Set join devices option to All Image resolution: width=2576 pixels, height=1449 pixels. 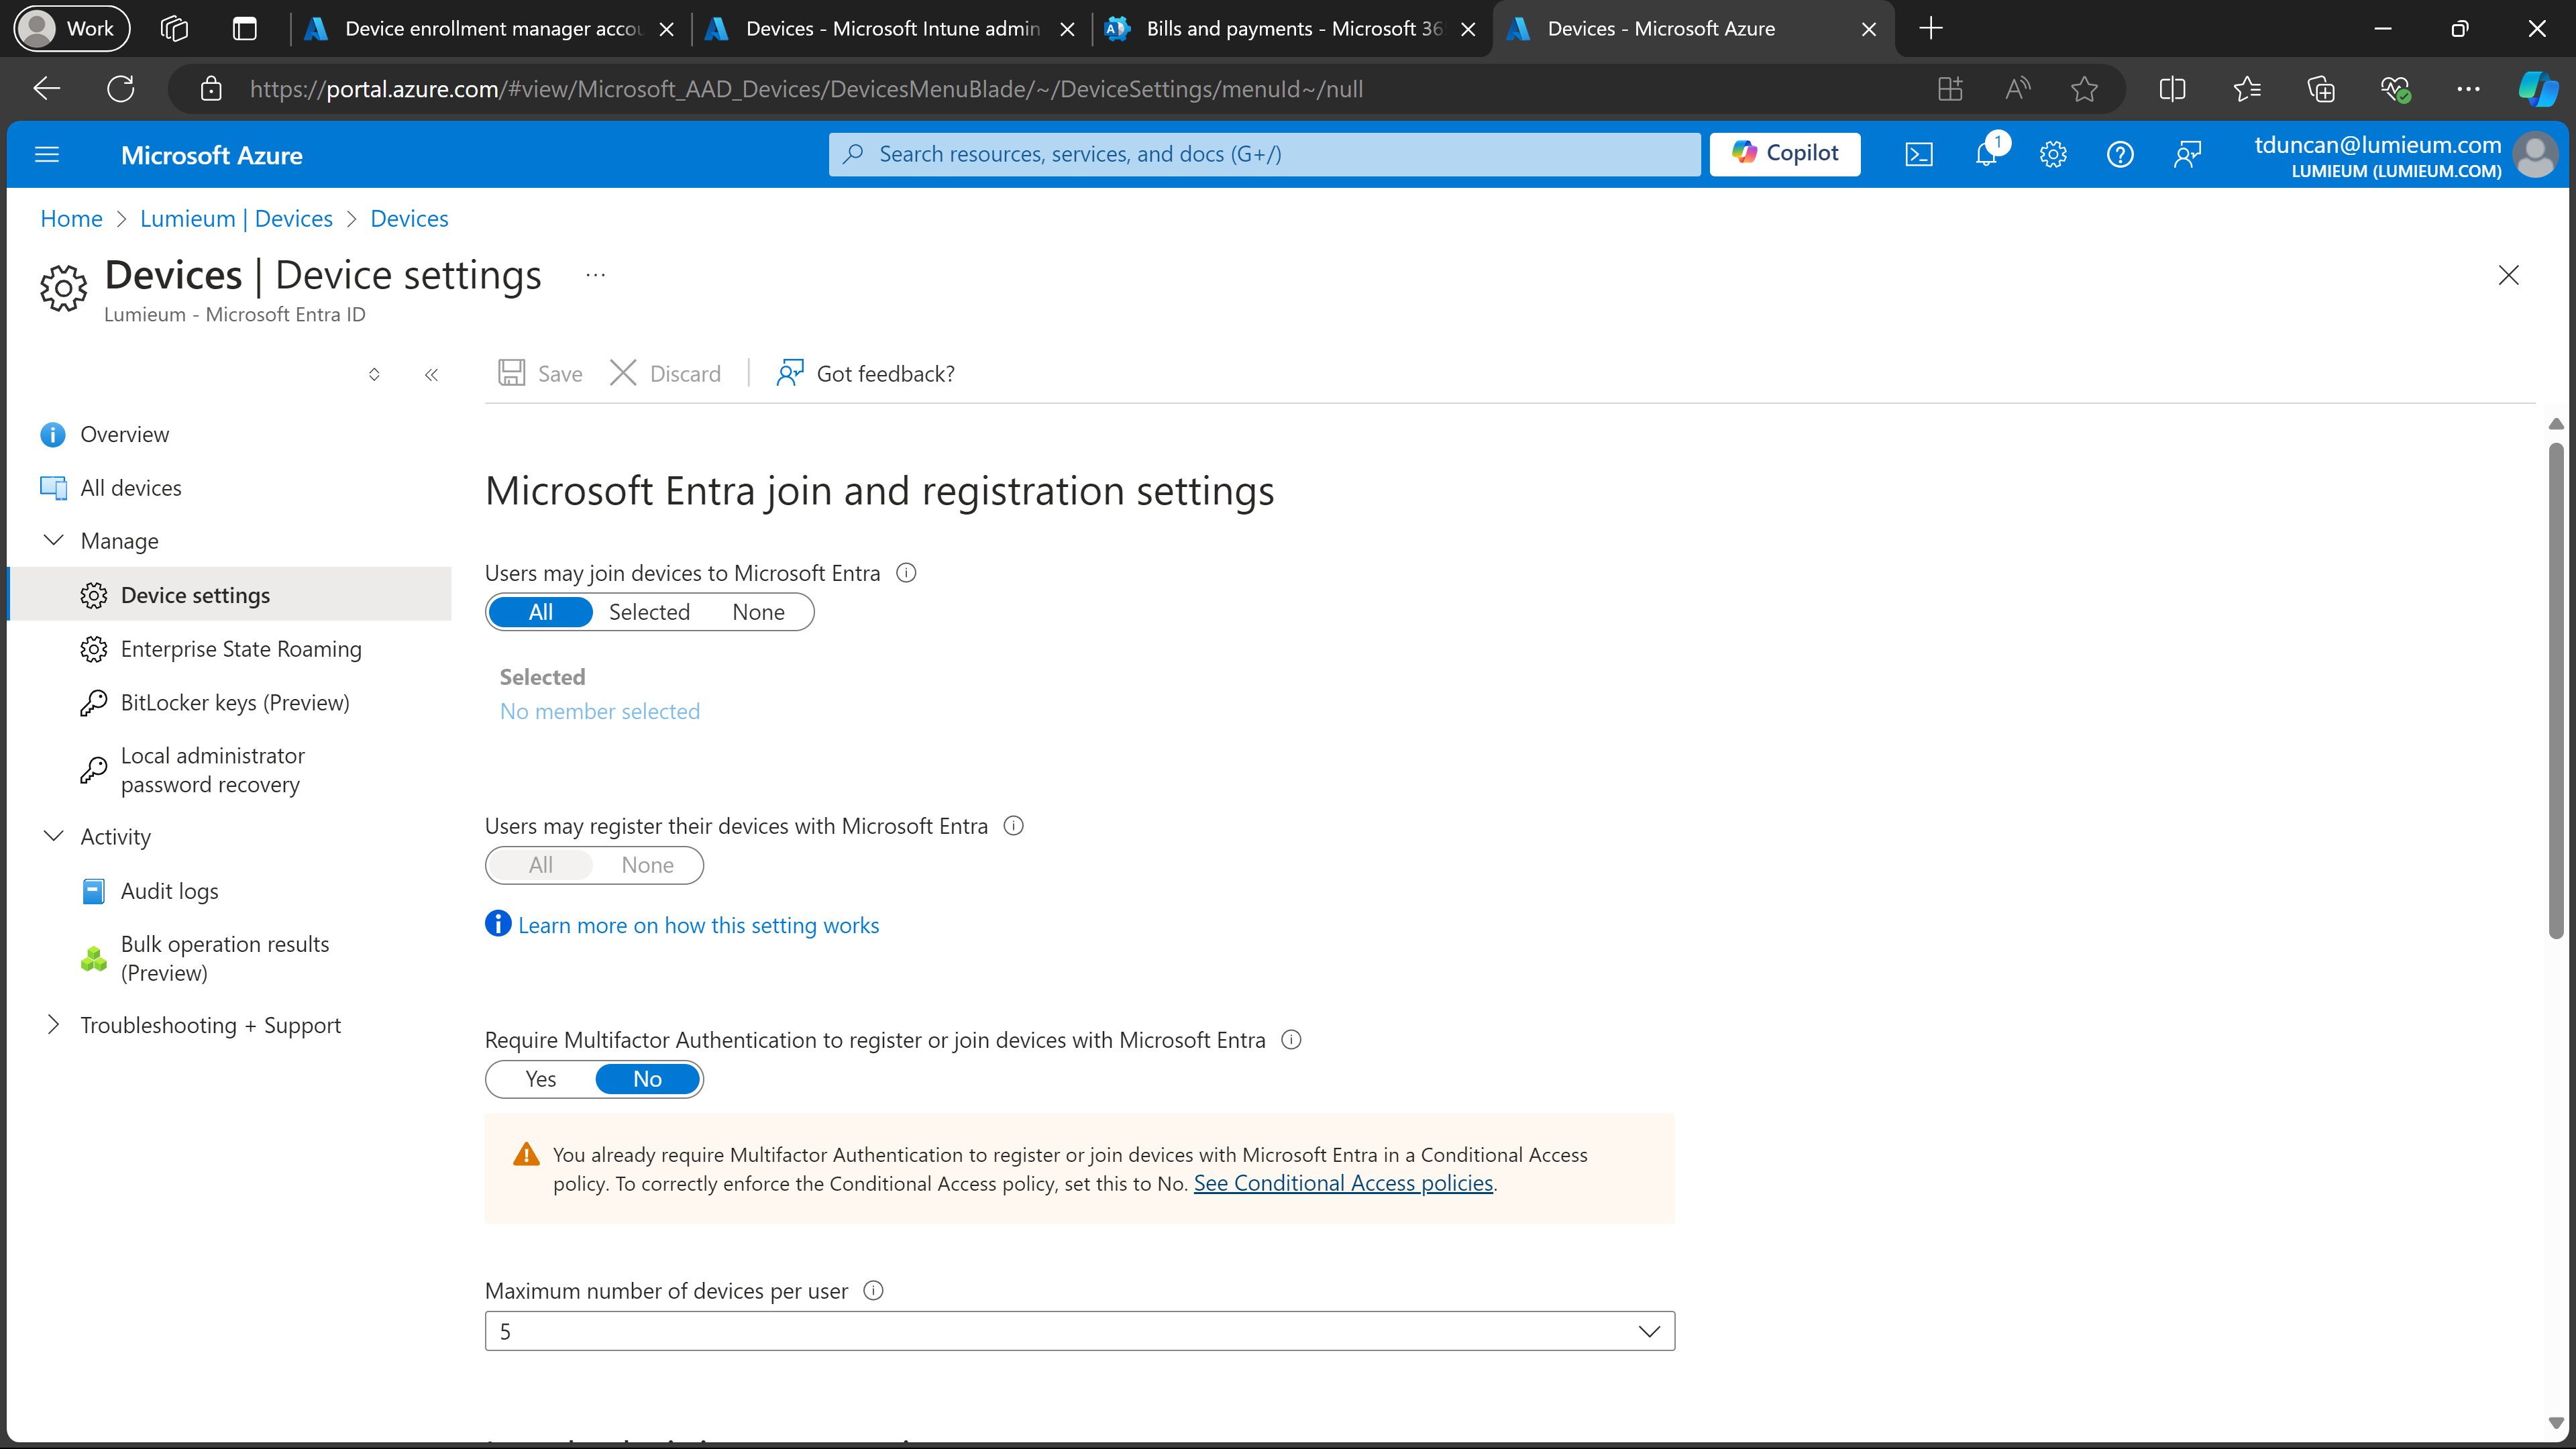[x=541, y=612]
